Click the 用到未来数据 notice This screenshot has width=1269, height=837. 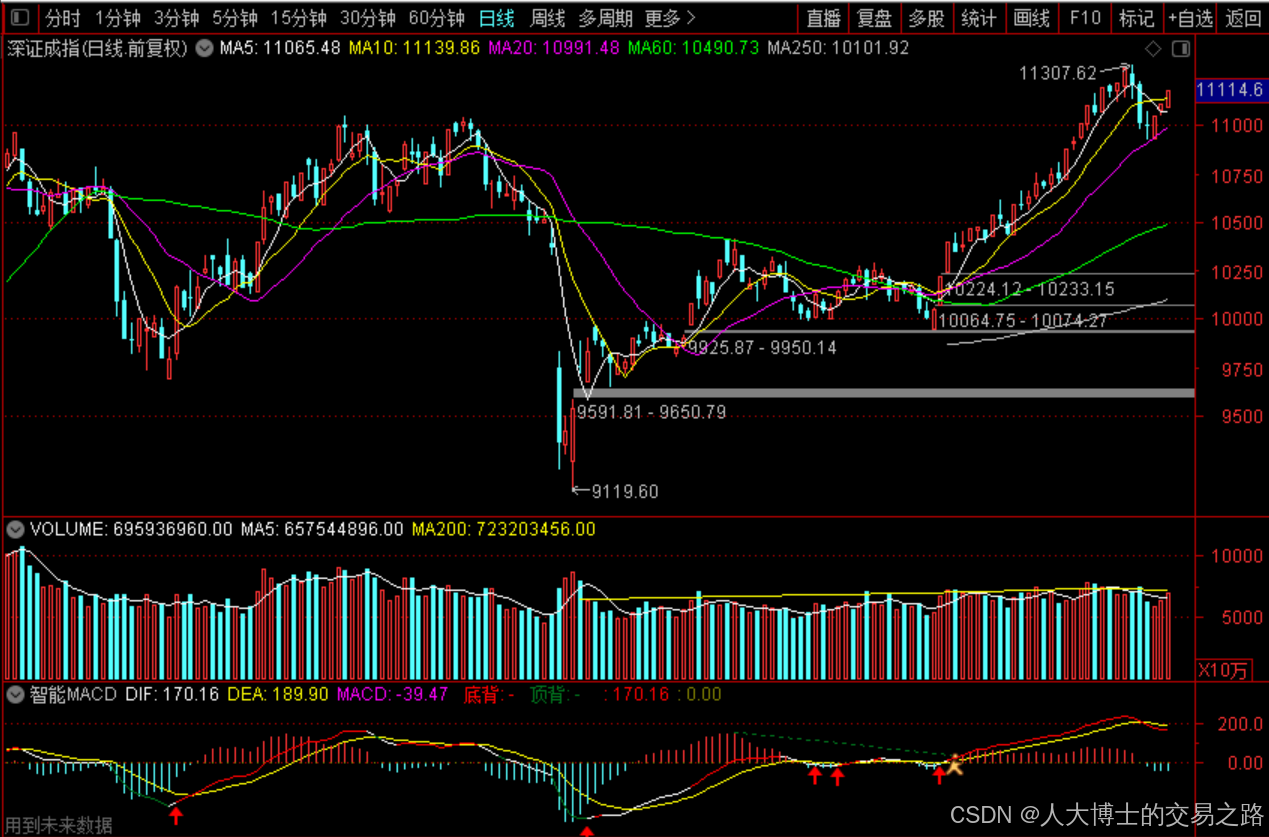point(59,825)
